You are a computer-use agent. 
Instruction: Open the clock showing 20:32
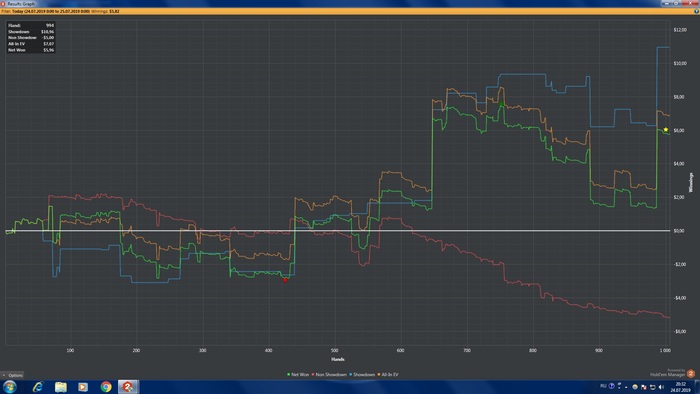point(681,387)
